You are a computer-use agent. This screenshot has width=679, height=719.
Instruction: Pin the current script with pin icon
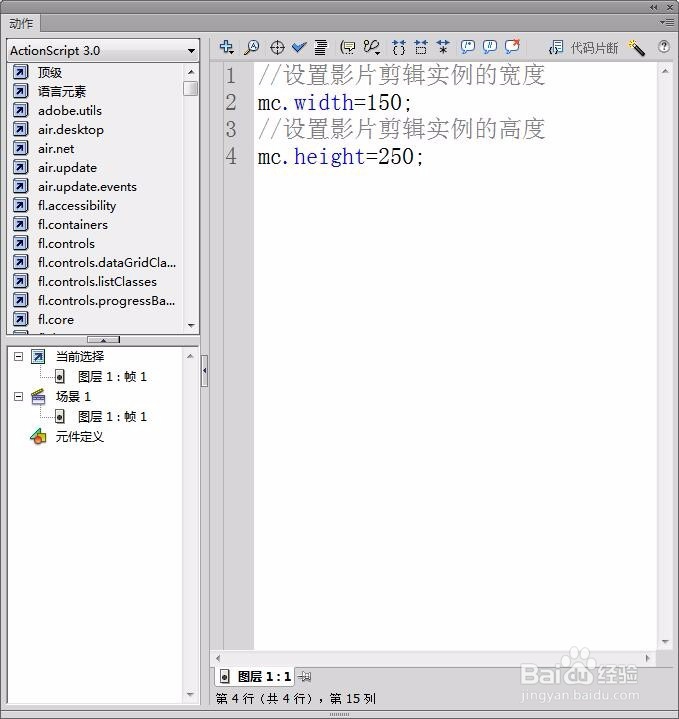304,676
